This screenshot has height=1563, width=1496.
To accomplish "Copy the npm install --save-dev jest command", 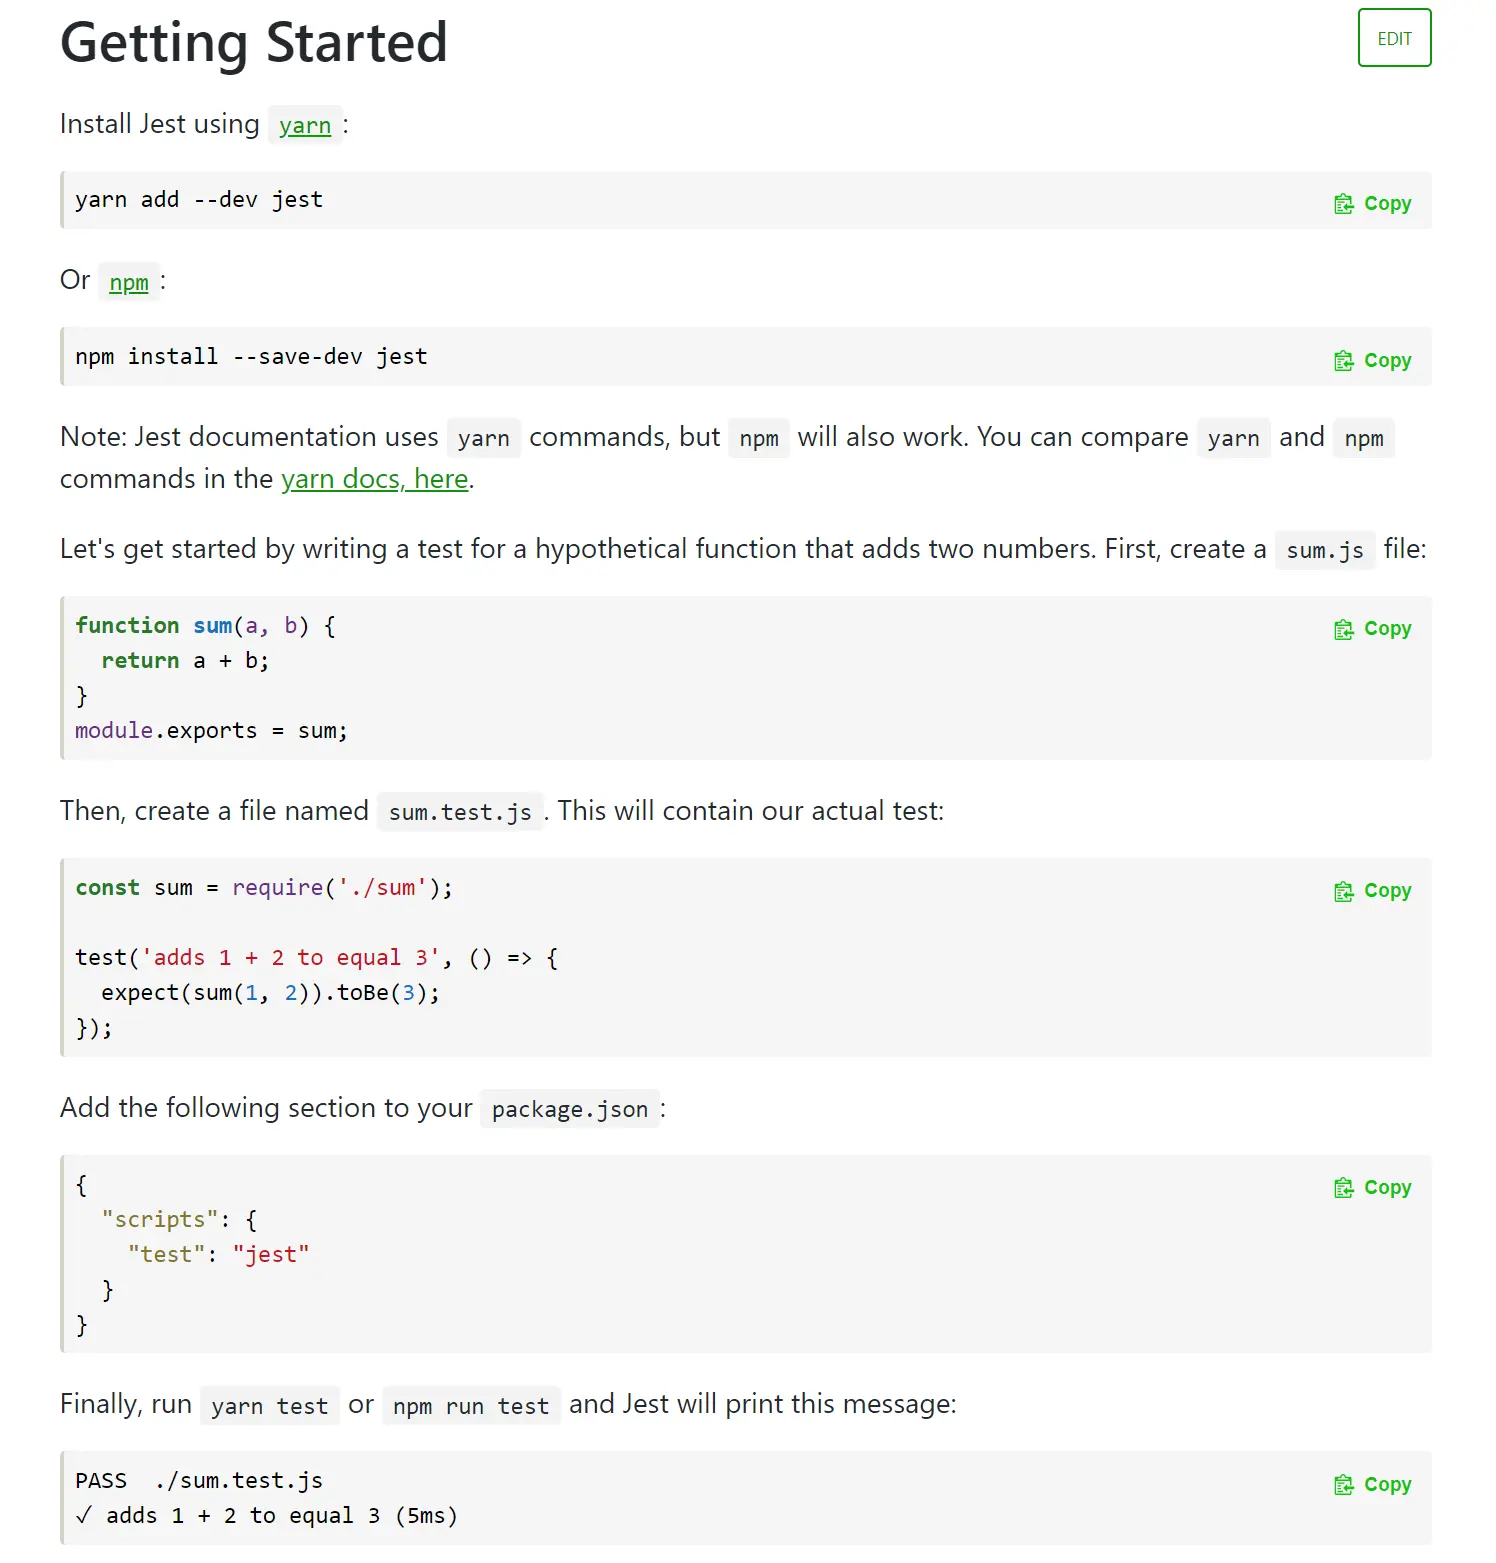I will [1373, 361].
